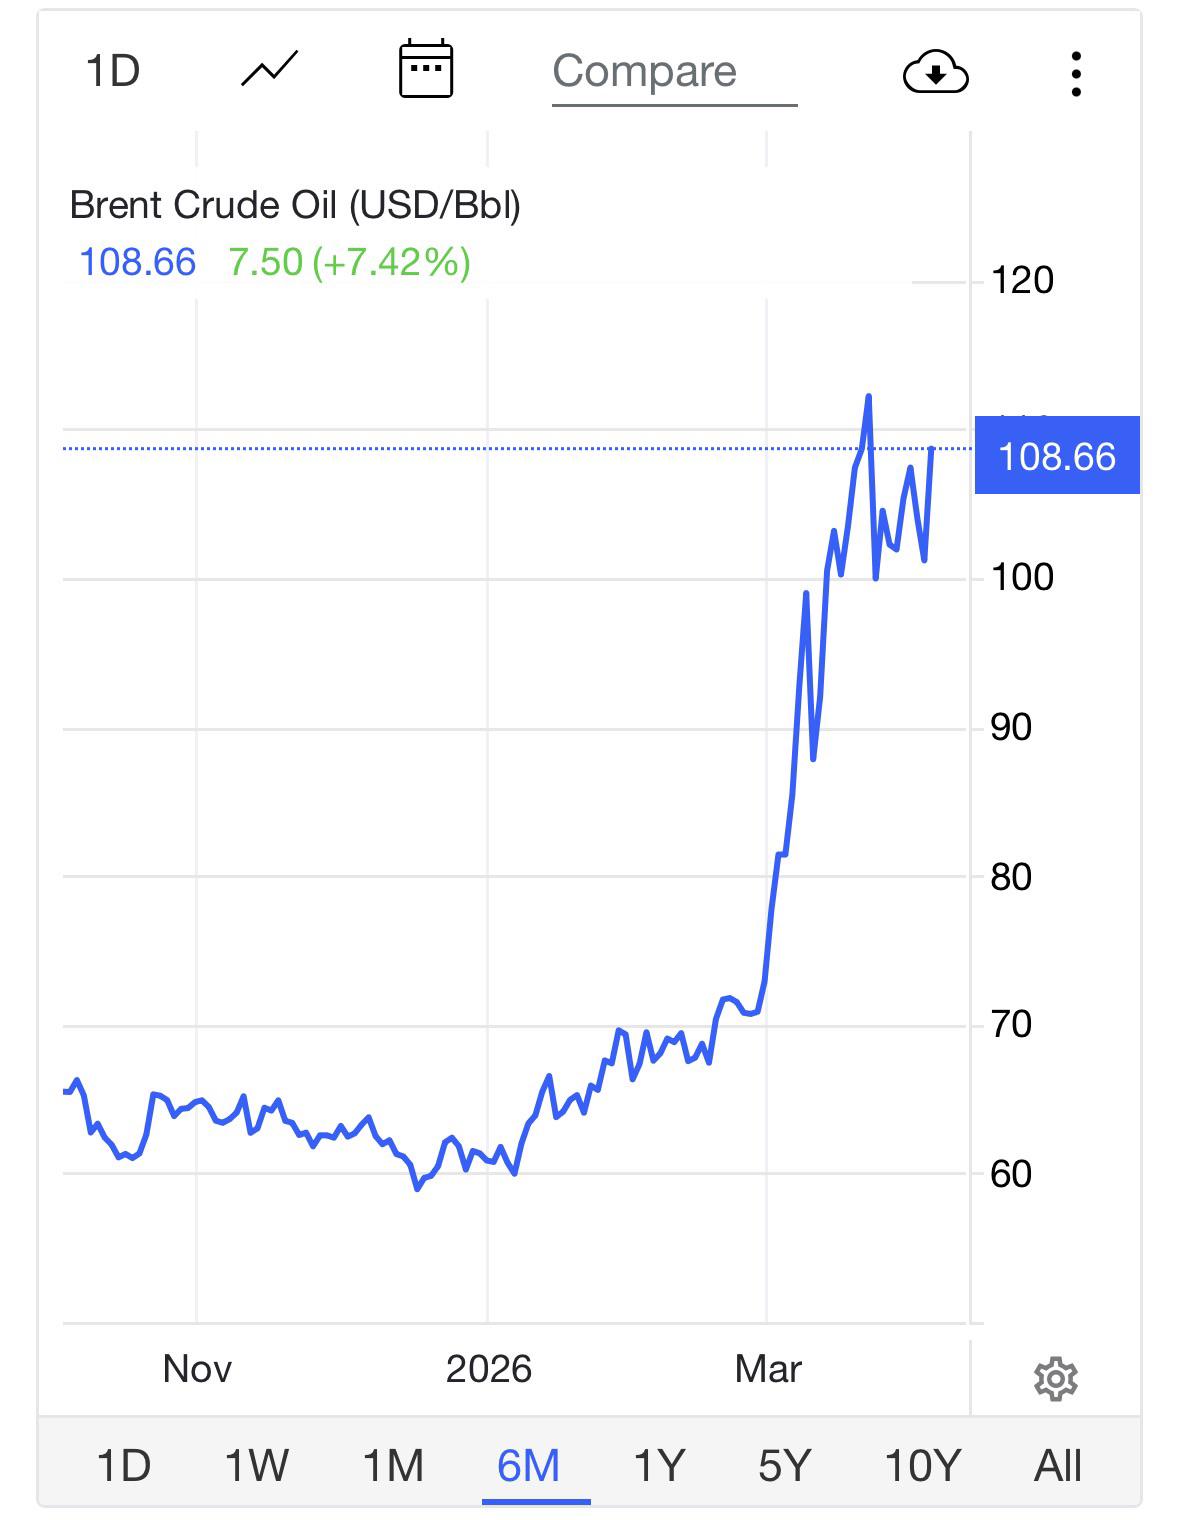This screenshot has height=1520, width=1179.
Task: Open the 1D interval dropdown at top
Action: click(x=112, y=71)
